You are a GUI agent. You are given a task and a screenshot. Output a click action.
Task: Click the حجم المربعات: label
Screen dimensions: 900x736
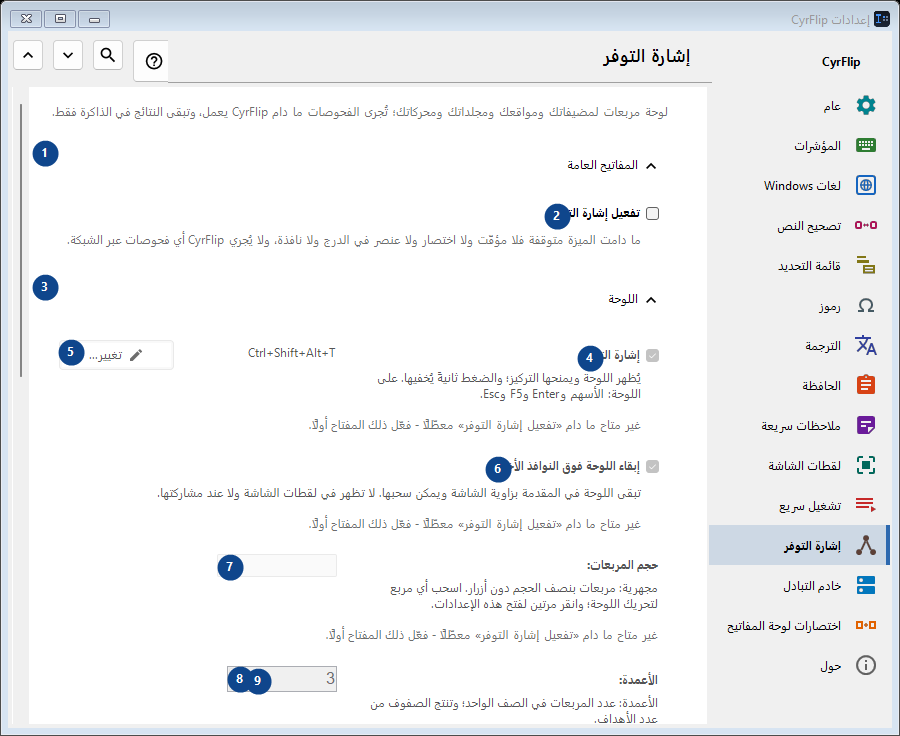pos(622,565)
